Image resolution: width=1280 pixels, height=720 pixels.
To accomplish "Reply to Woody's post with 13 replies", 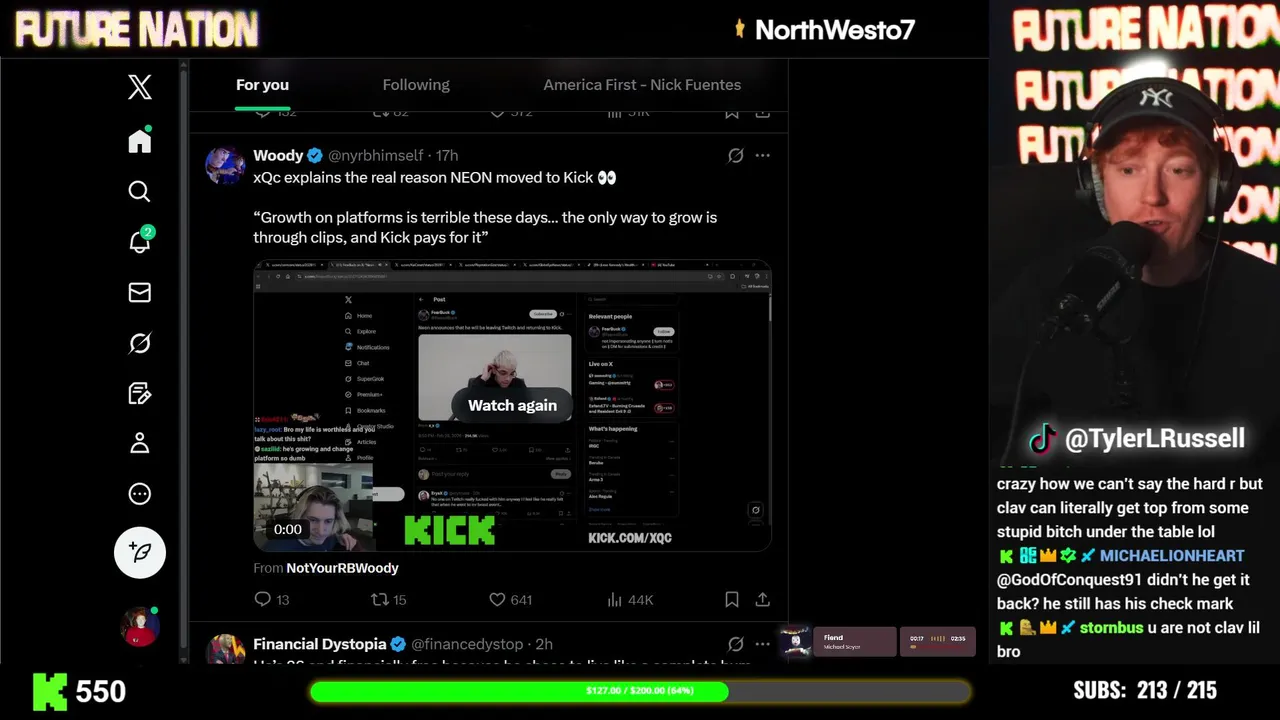I will tap(272, 599).
